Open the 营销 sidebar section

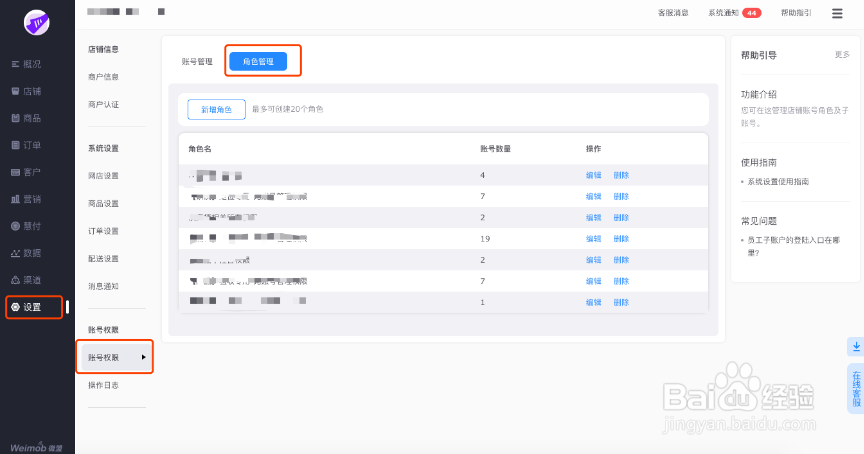(26, 199)
